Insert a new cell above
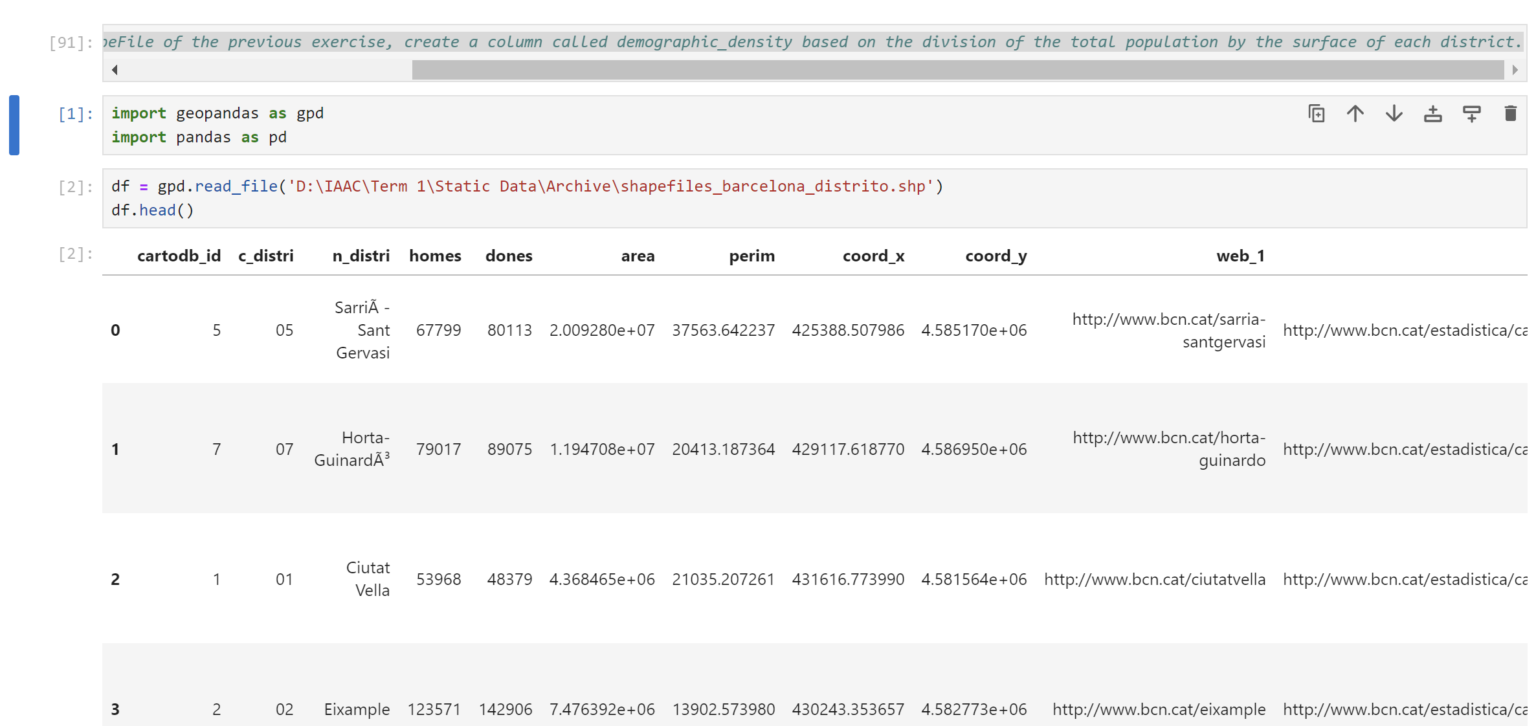The height and width of the screenshot is (726, 1536). click(1433, 114)
